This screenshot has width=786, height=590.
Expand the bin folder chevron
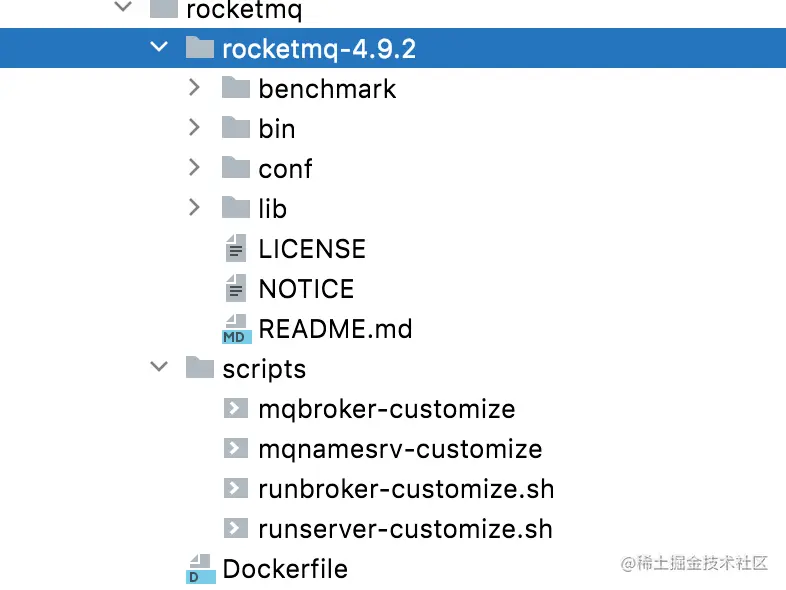[194, 127]
